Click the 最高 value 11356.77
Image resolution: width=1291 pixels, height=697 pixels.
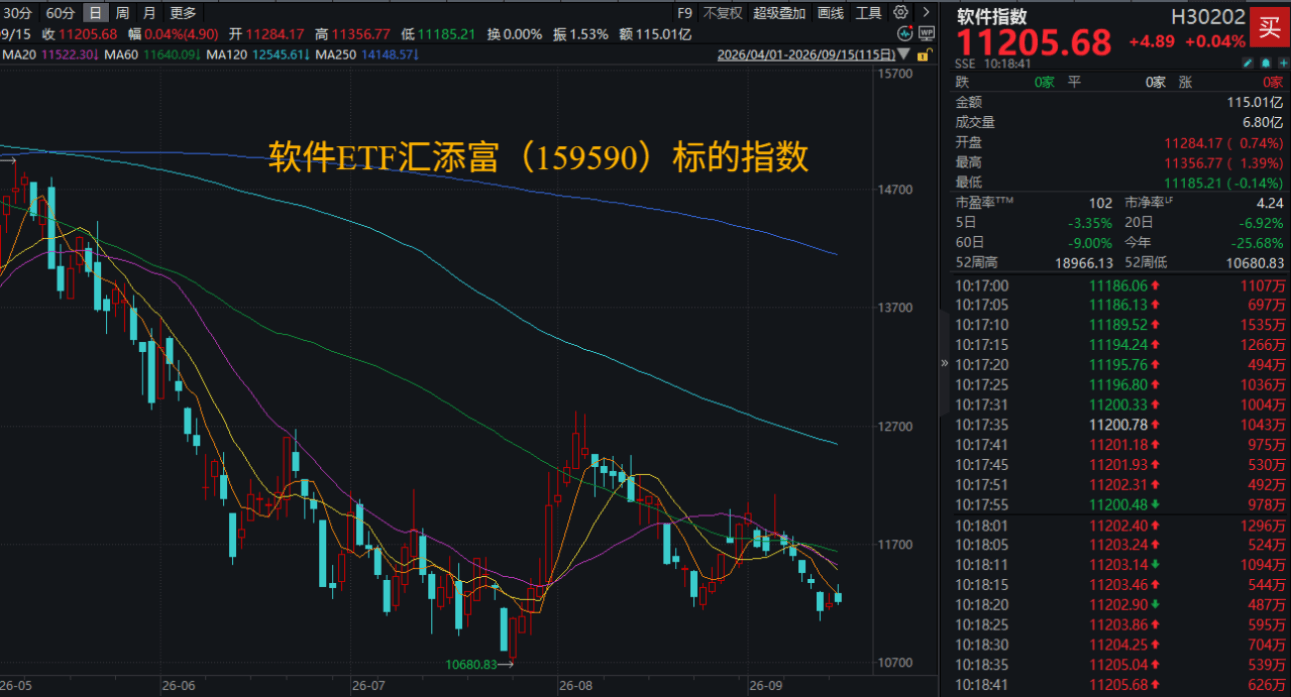coord(1191,162)
